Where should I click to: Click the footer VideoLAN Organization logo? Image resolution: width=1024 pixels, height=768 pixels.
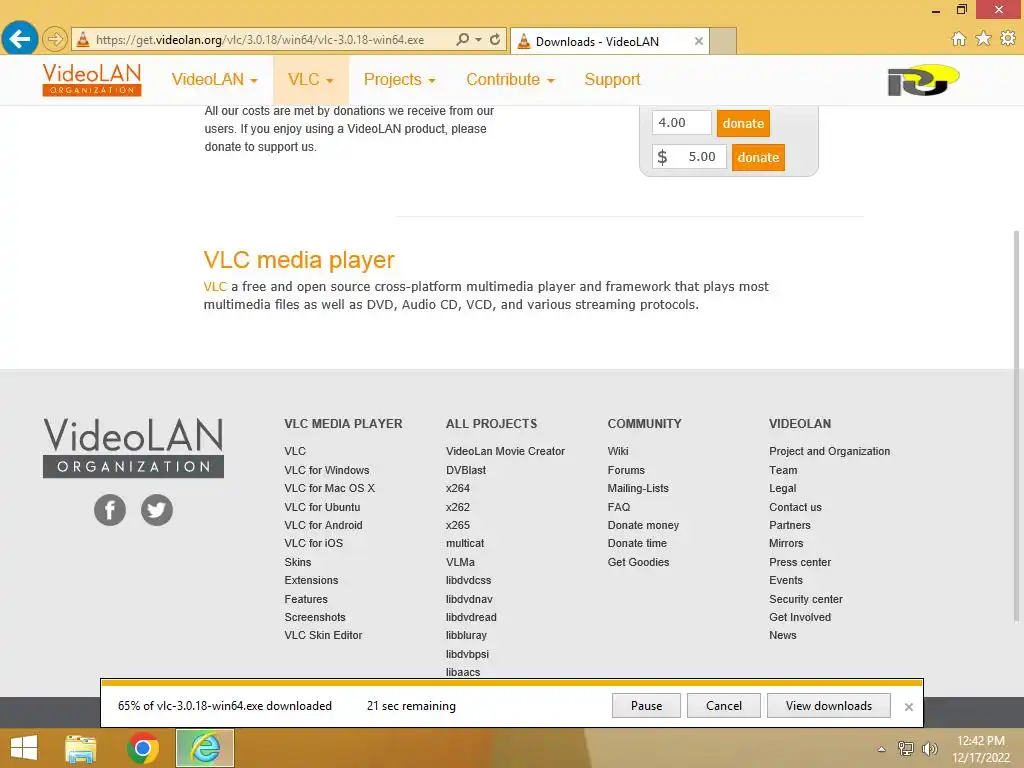click(x=133, y=448)
